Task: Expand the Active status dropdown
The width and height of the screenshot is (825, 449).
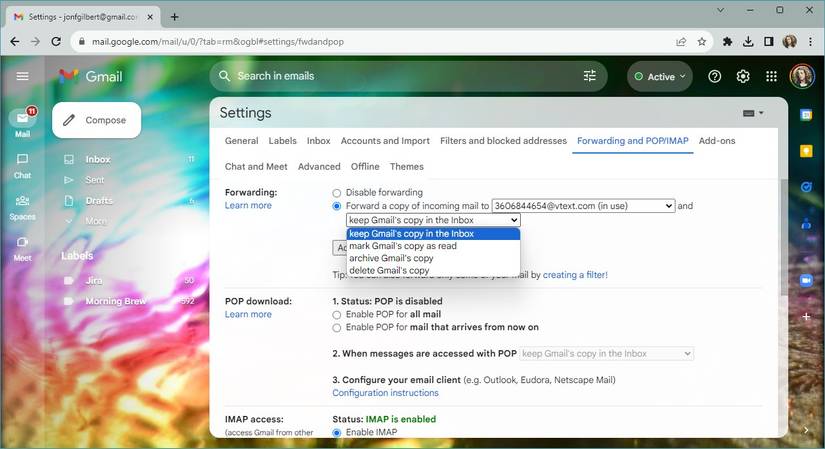Action: 660,76
